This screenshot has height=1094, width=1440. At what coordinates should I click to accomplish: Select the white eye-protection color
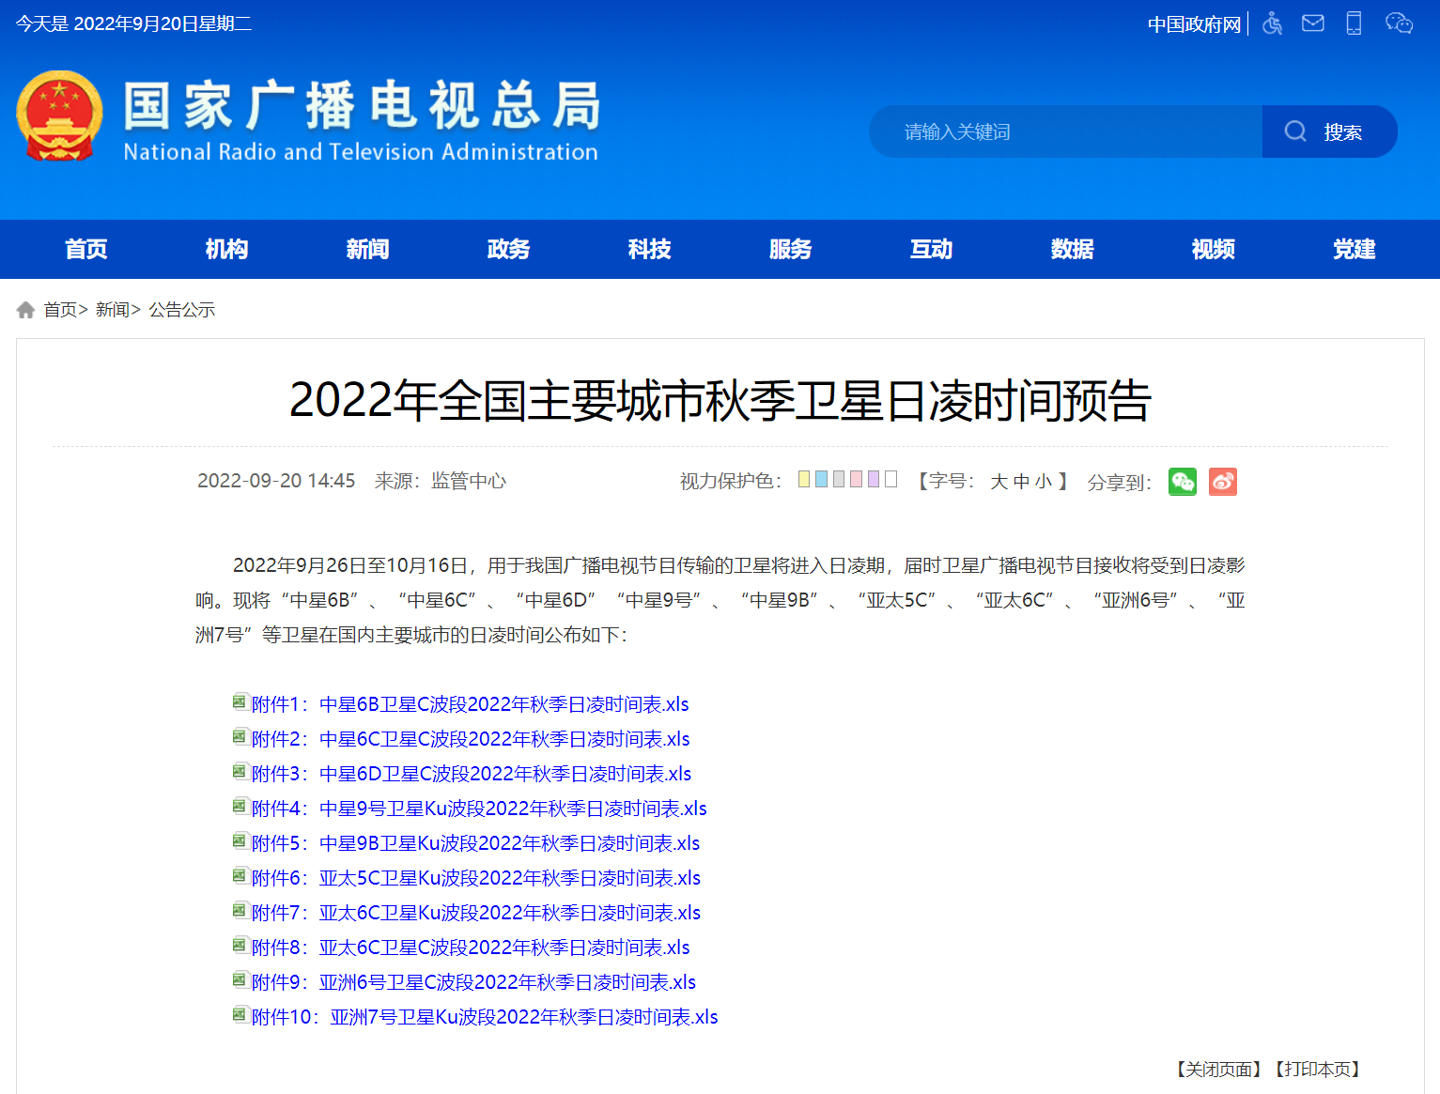(891, 479)
